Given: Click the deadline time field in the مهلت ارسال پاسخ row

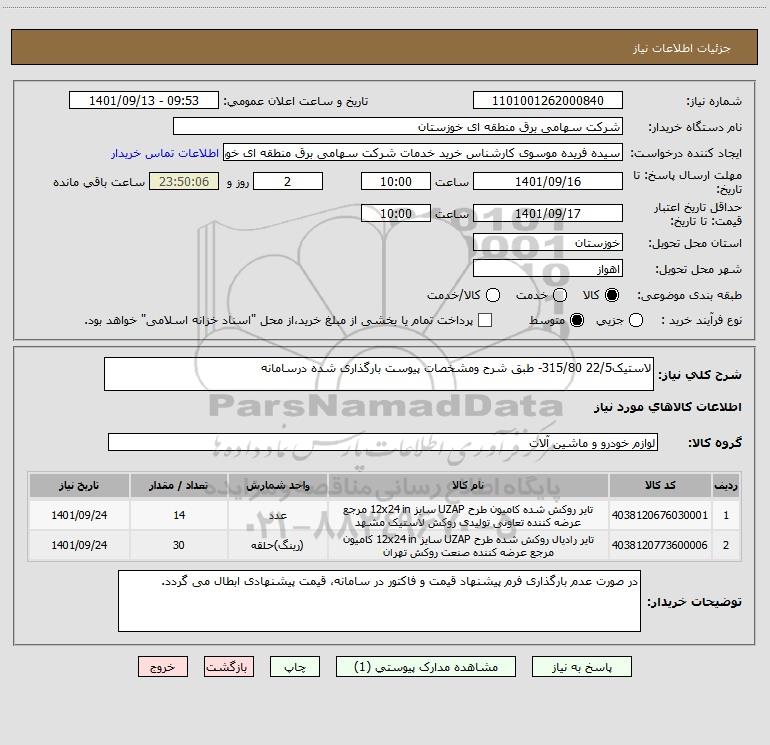Looking at the screenshot, I should pyautogui.click(x=396, y=181).
